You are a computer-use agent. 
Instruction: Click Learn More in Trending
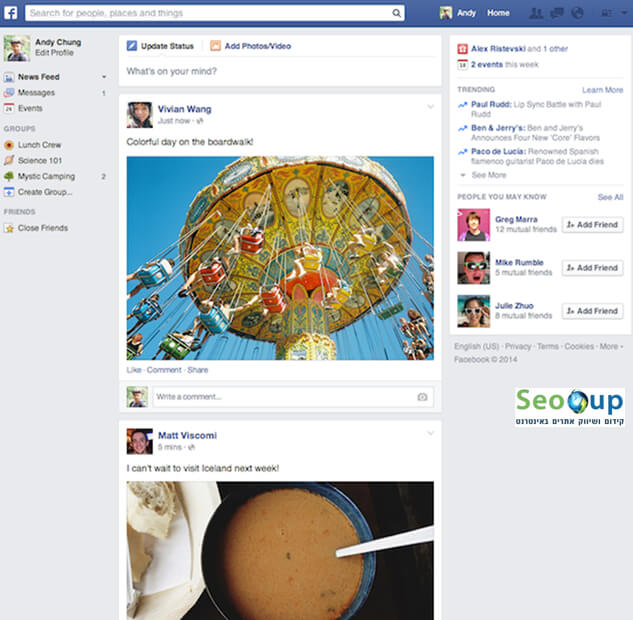[x=603, y=90]
